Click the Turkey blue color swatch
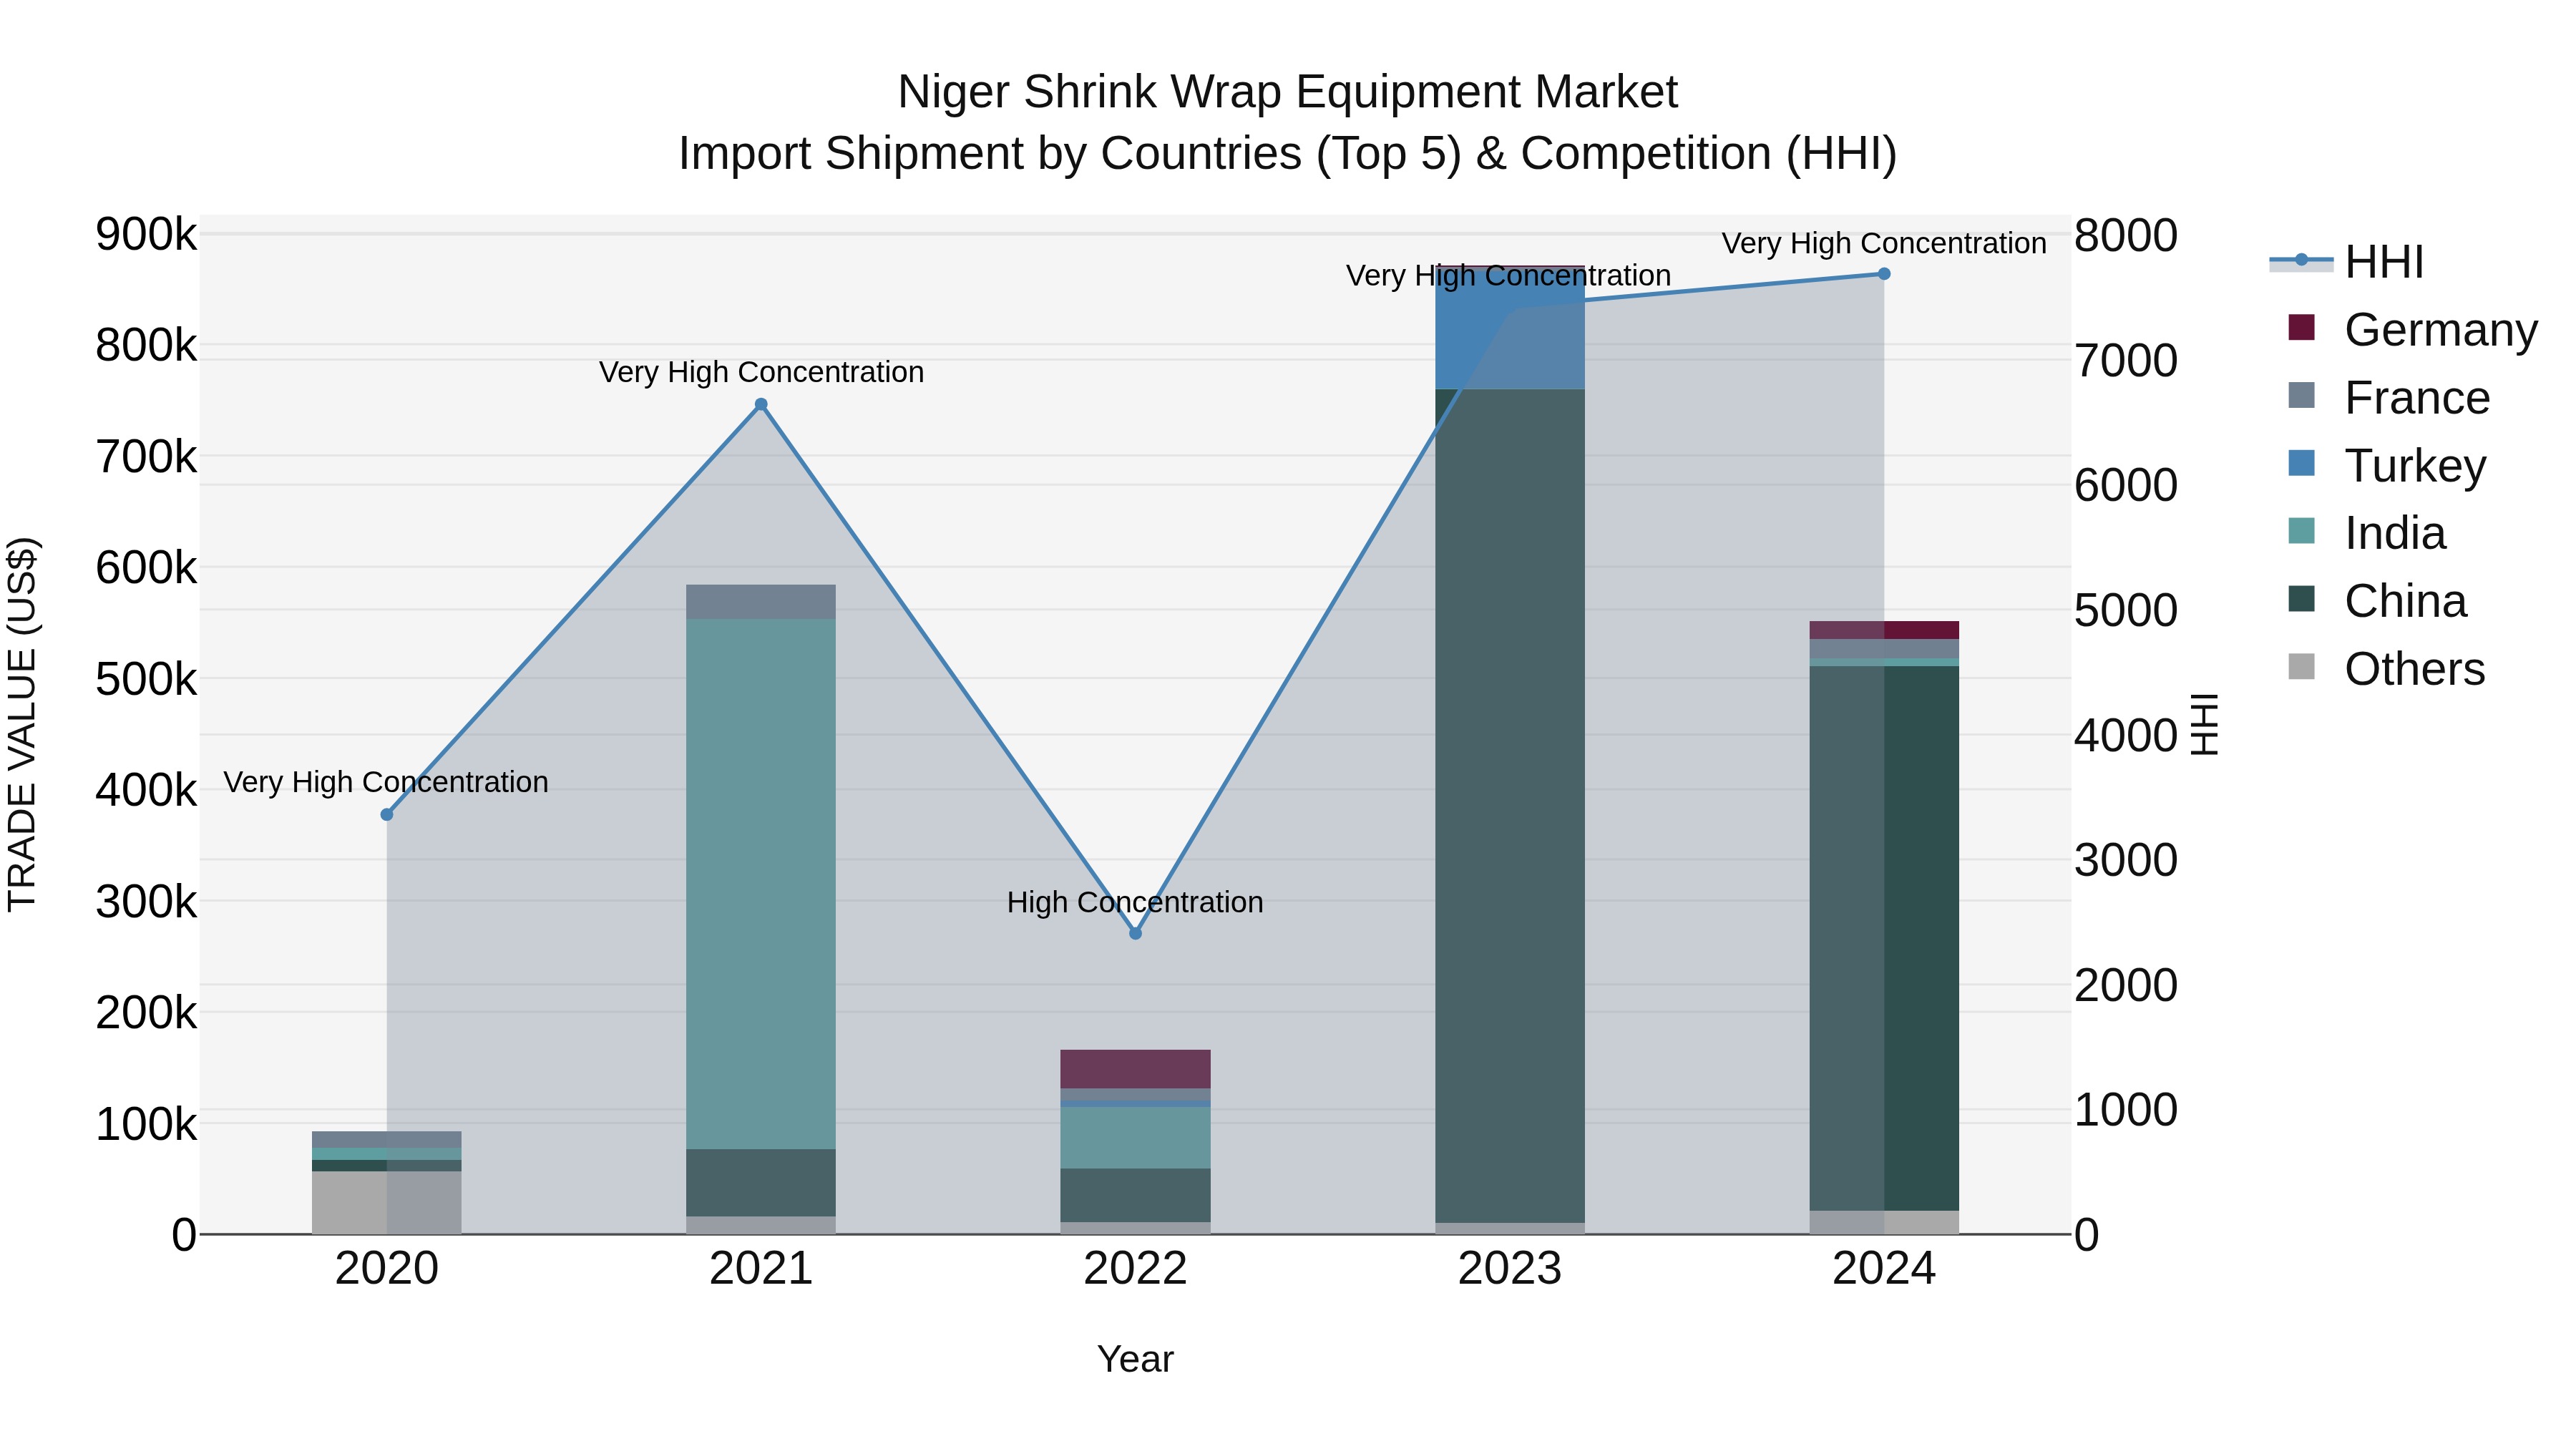The image size is (2576, 1449). pyautogui.click(x=2301, y=463)
